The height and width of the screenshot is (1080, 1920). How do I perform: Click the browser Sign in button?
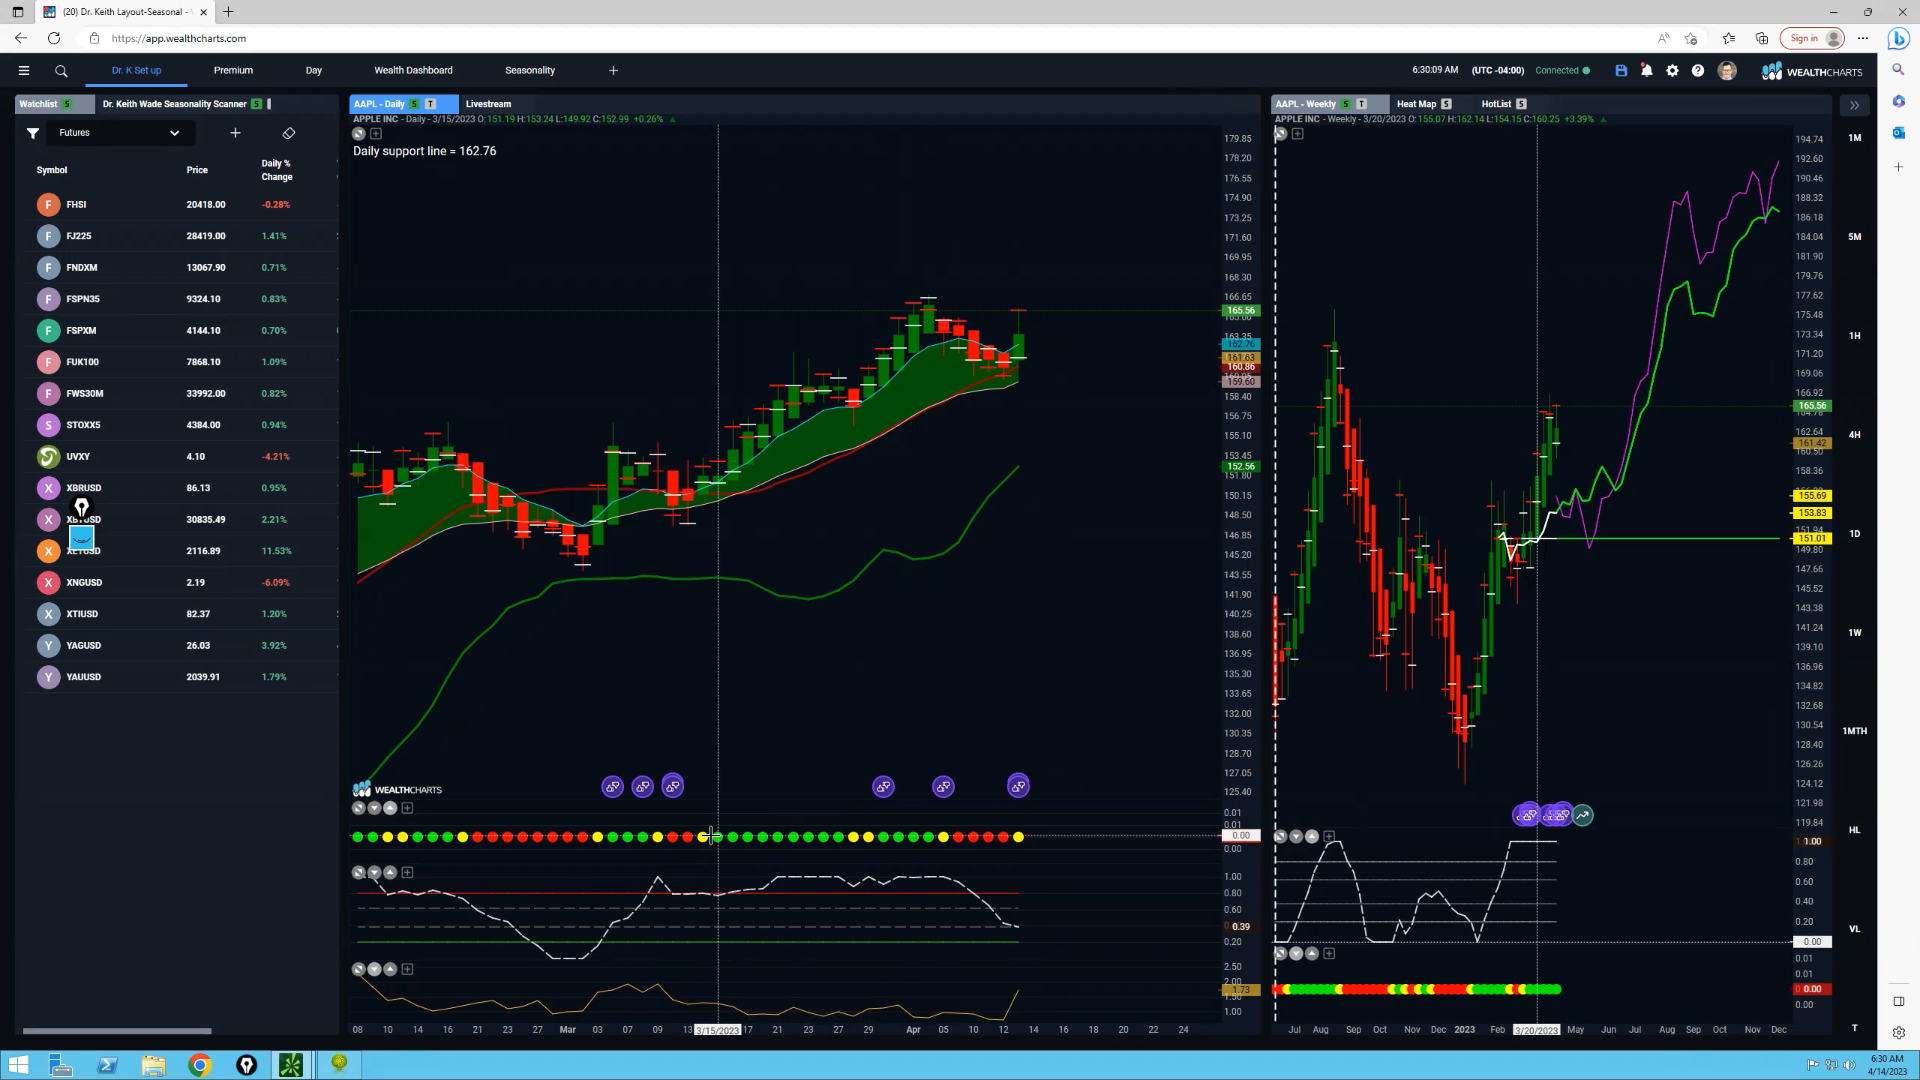pyautogui.click(x=1813, y=38)
